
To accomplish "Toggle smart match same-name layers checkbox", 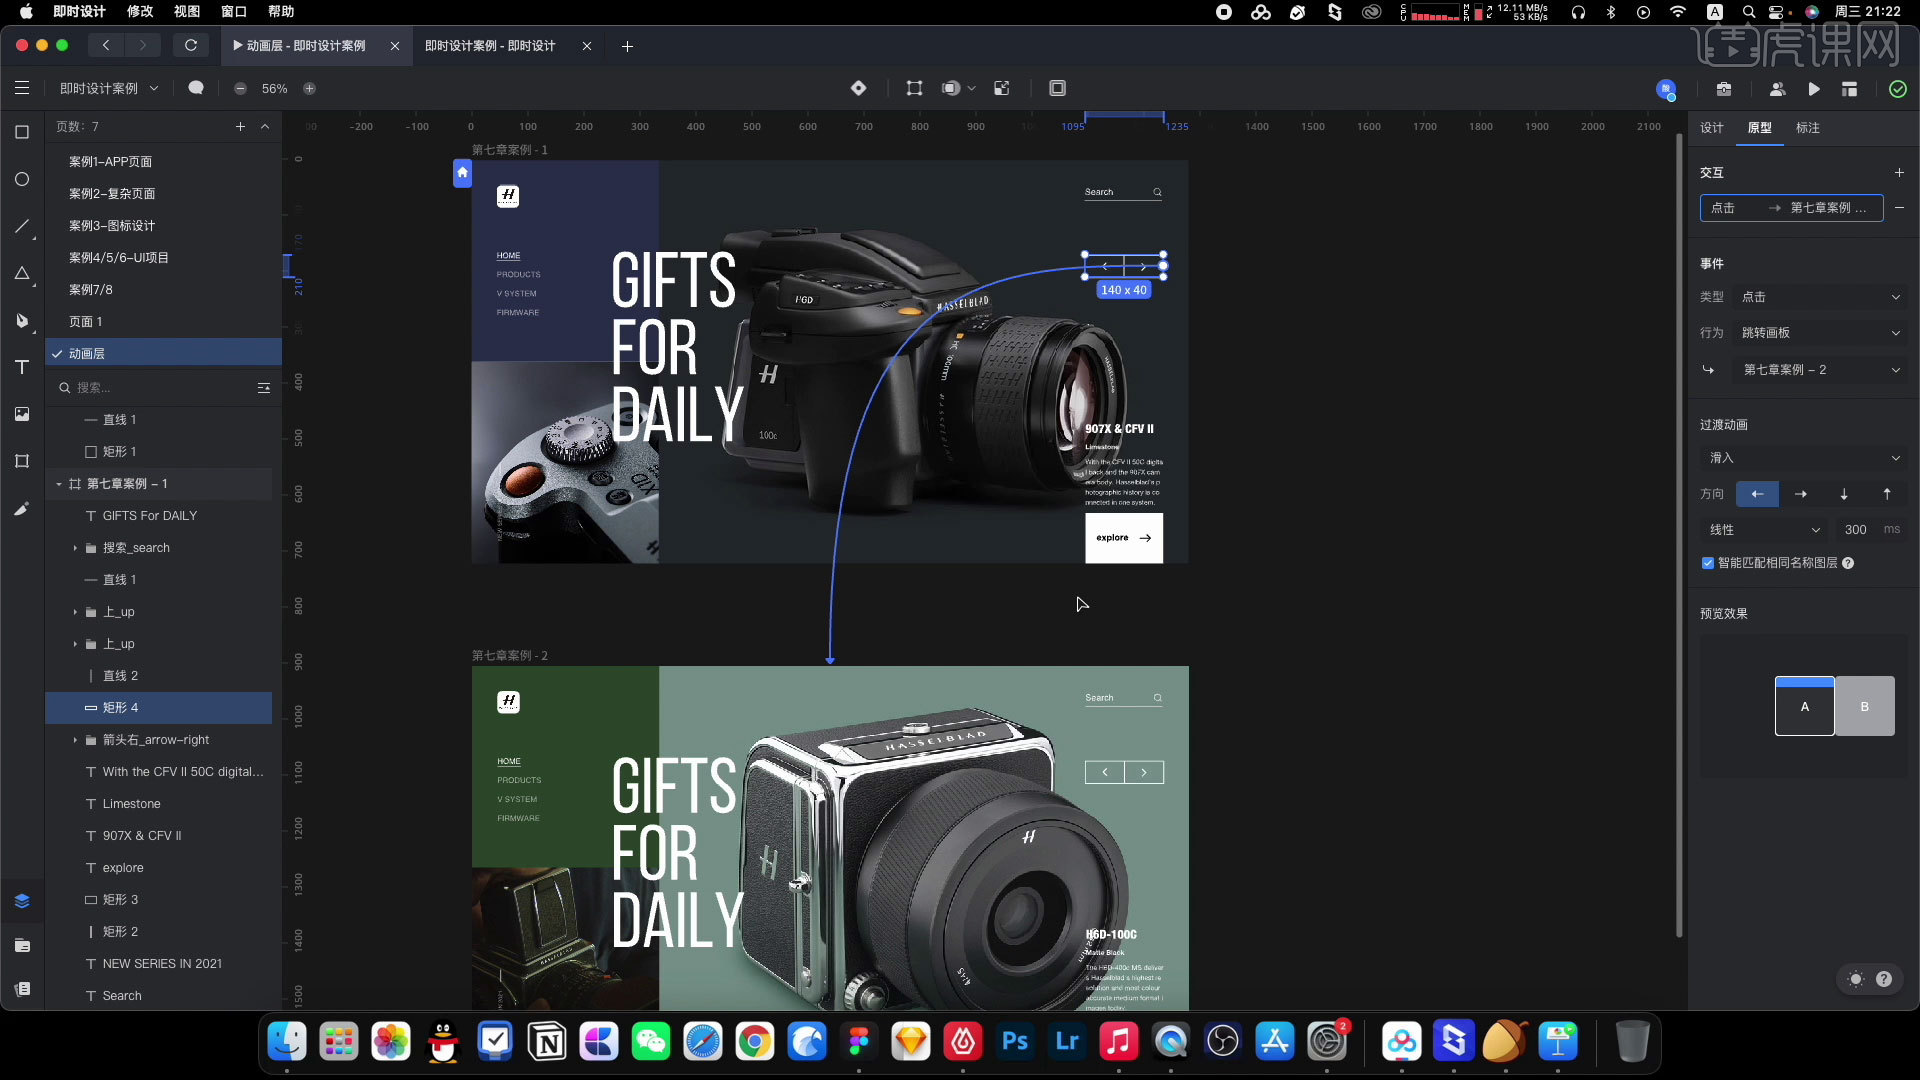I will (x=1708, y=563).
